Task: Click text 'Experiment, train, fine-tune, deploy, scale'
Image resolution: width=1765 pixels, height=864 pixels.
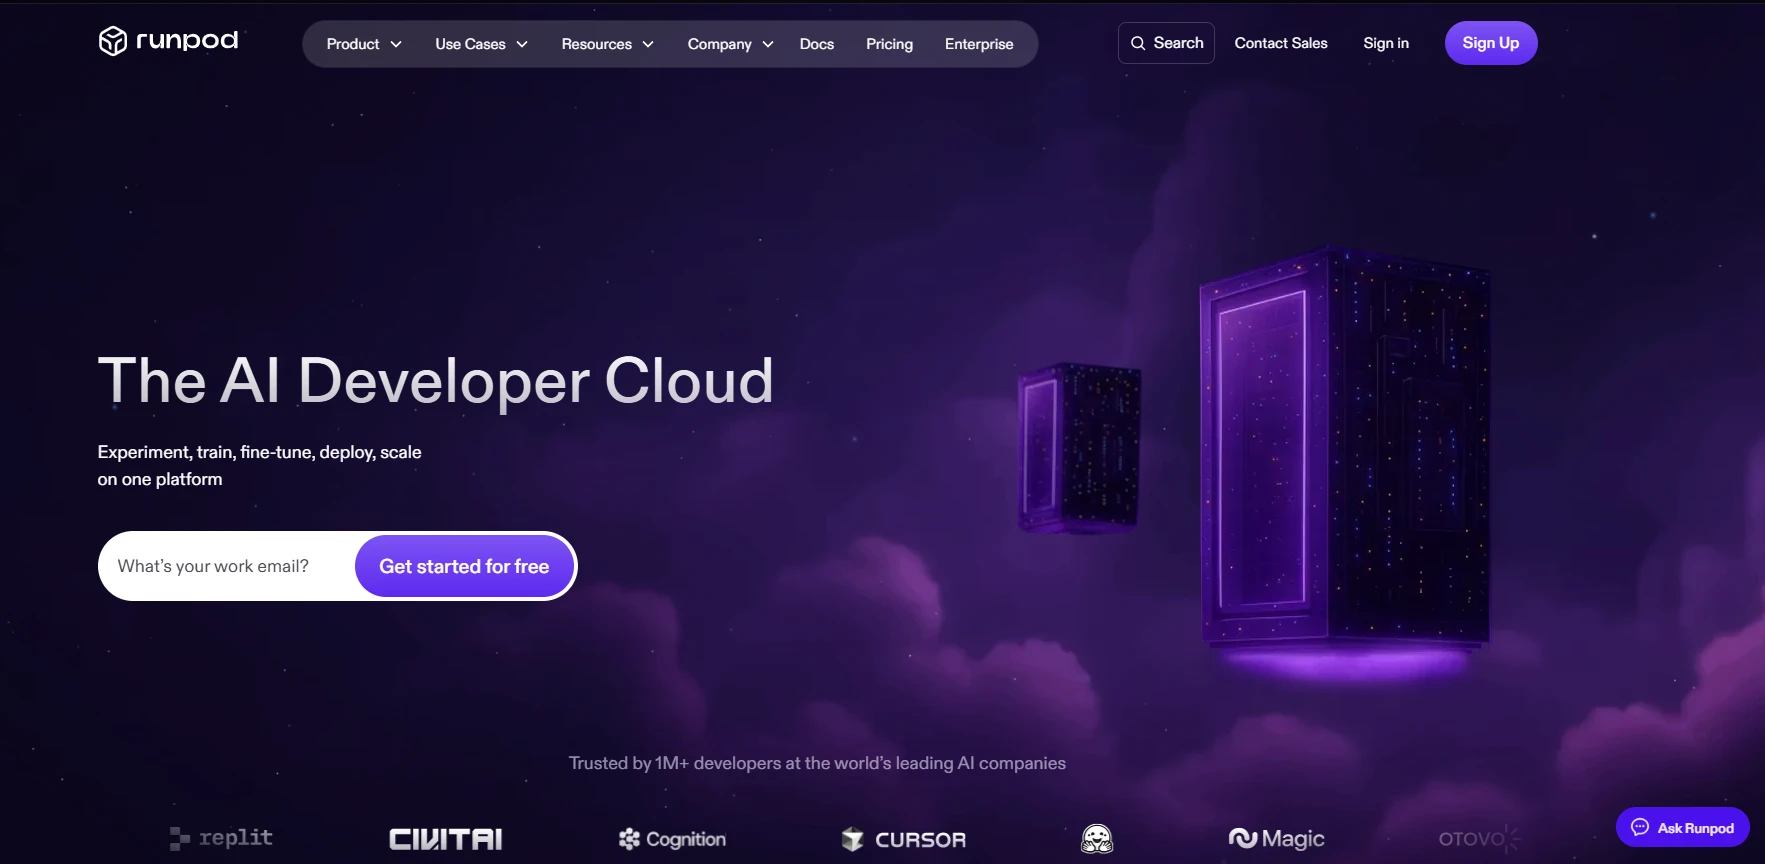Action: 259,452
